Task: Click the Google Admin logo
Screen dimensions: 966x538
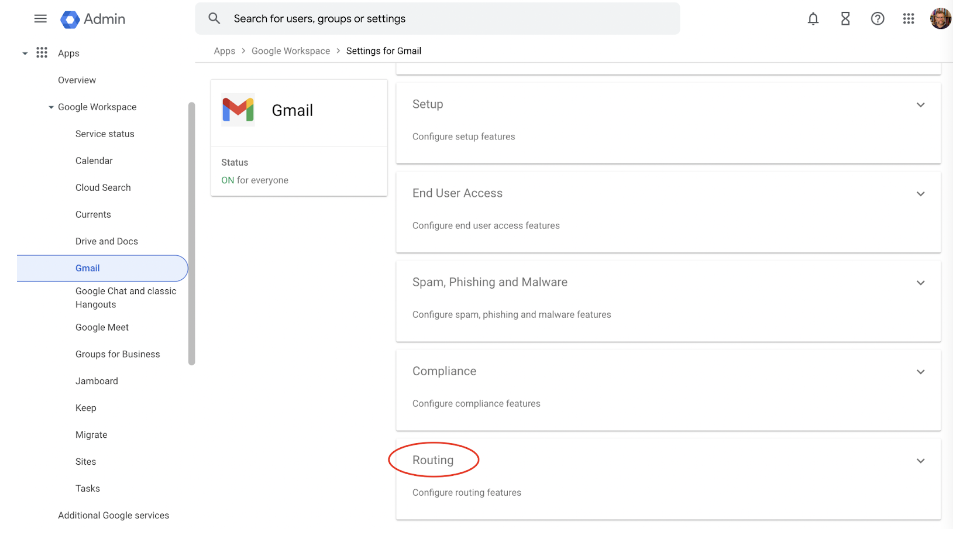Action: tap(93, 19)
